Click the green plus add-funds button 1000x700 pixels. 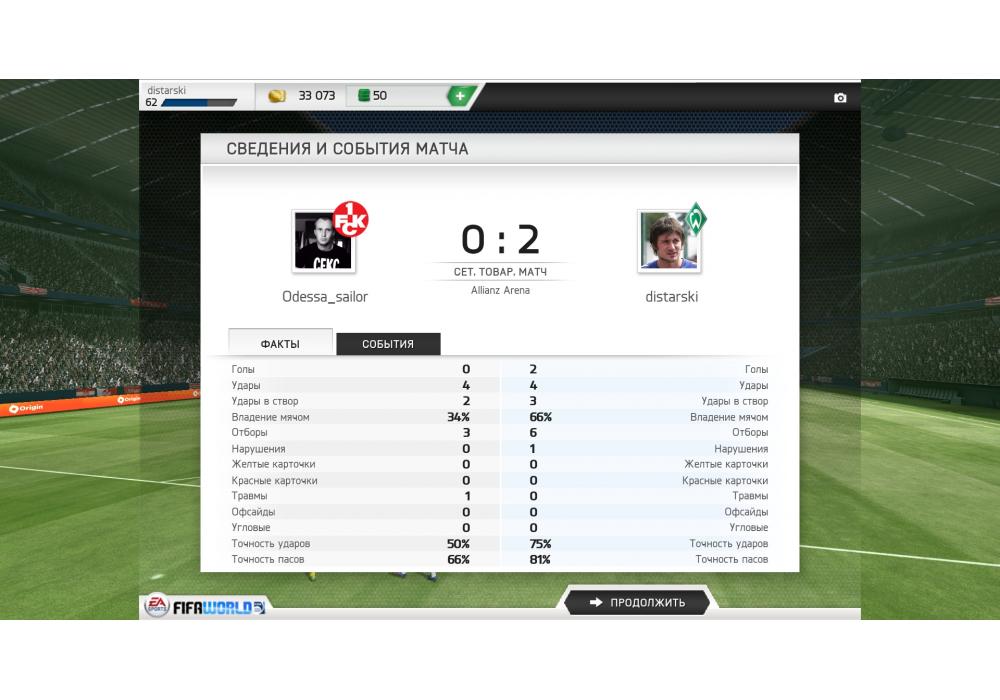tap(460, 96)
